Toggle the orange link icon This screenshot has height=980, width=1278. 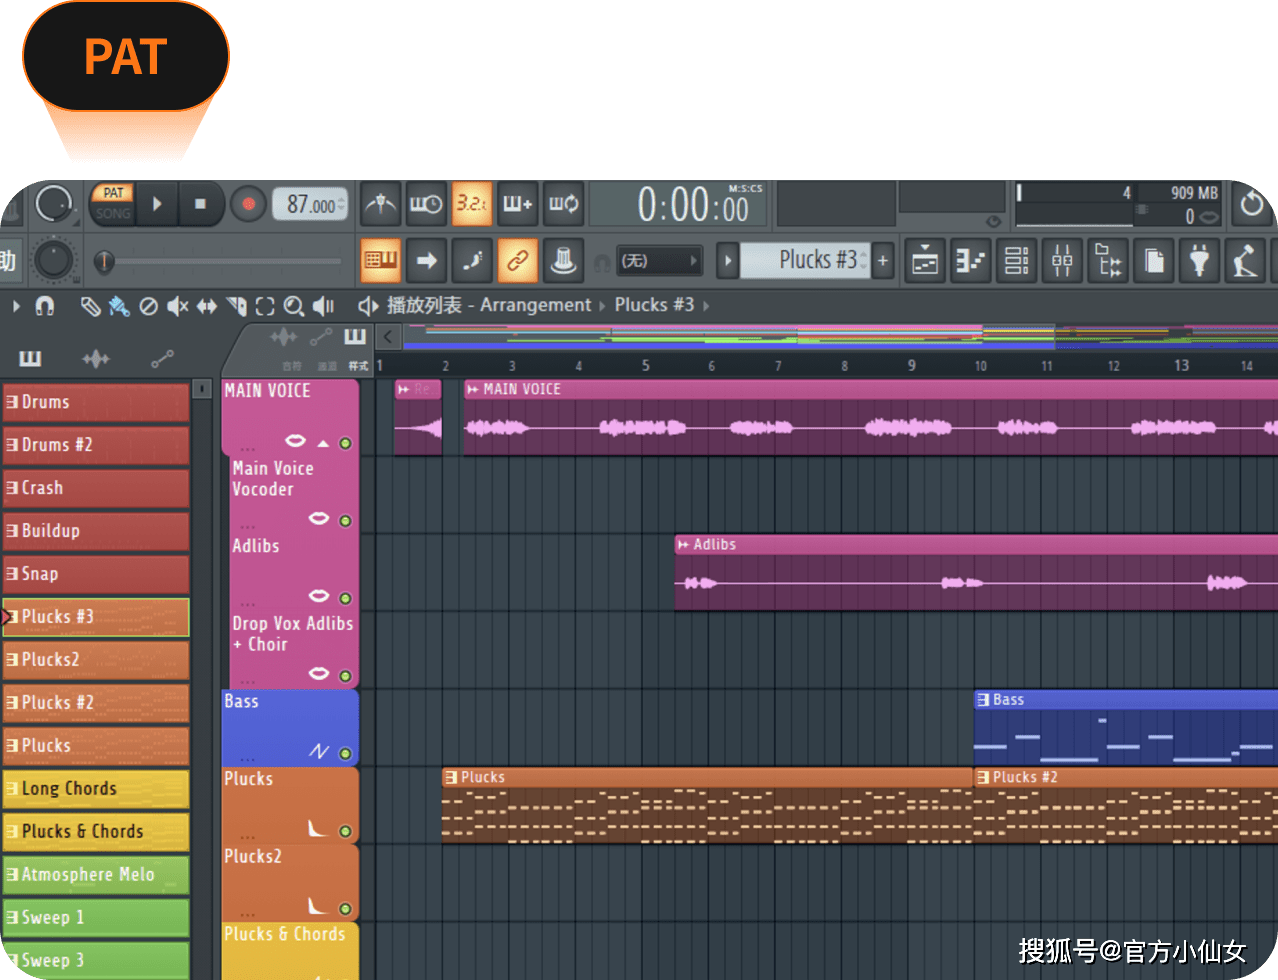tap(517, 261)
